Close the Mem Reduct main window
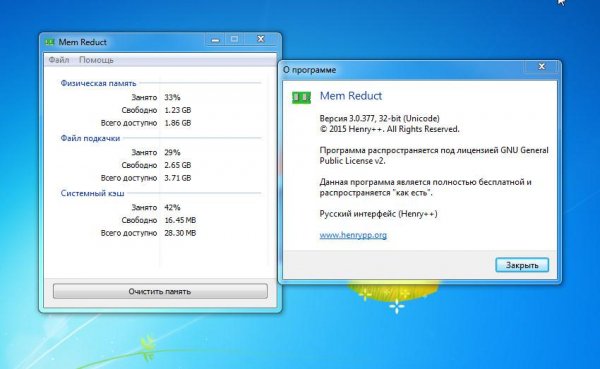This screenshot has width=600, height=369. tap(261, 39)
